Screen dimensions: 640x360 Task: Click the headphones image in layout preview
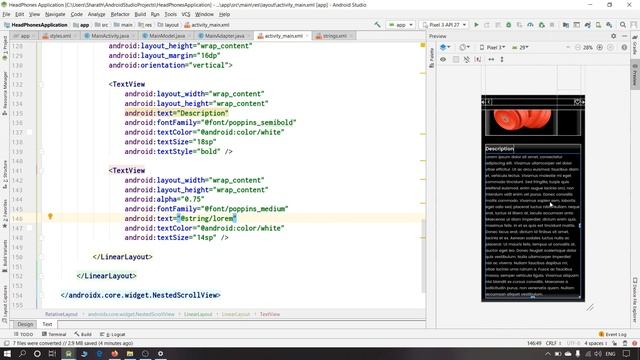521,119
